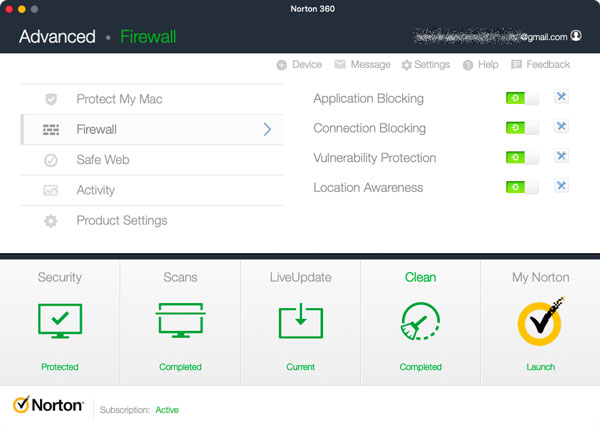600x426 pixels.
Task: Click the Device plus icon
Action: (x=282, y=65)
